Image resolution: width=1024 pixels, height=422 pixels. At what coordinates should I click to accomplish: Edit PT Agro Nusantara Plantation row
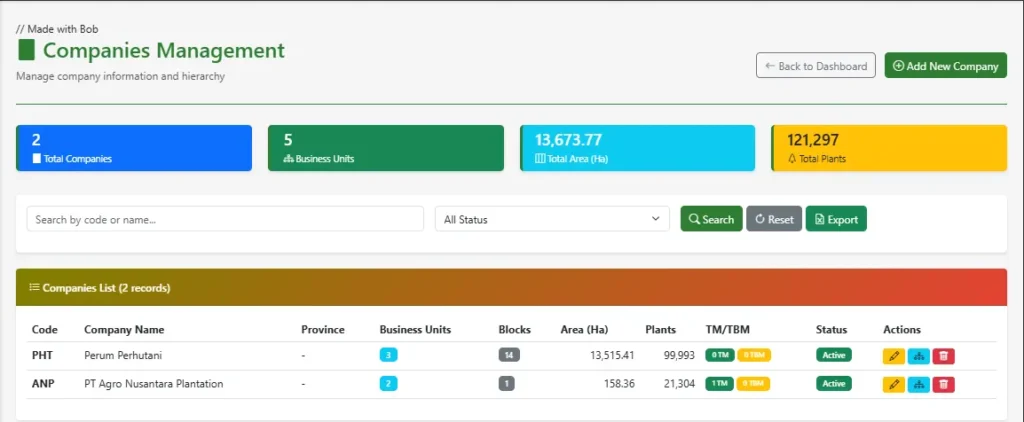(x=893, y=384)
